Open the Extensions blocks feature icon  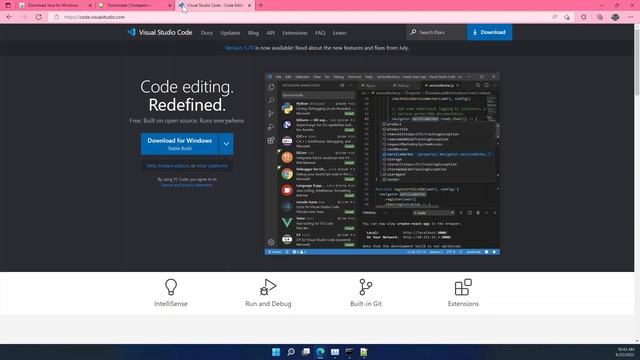coord(463,287)
